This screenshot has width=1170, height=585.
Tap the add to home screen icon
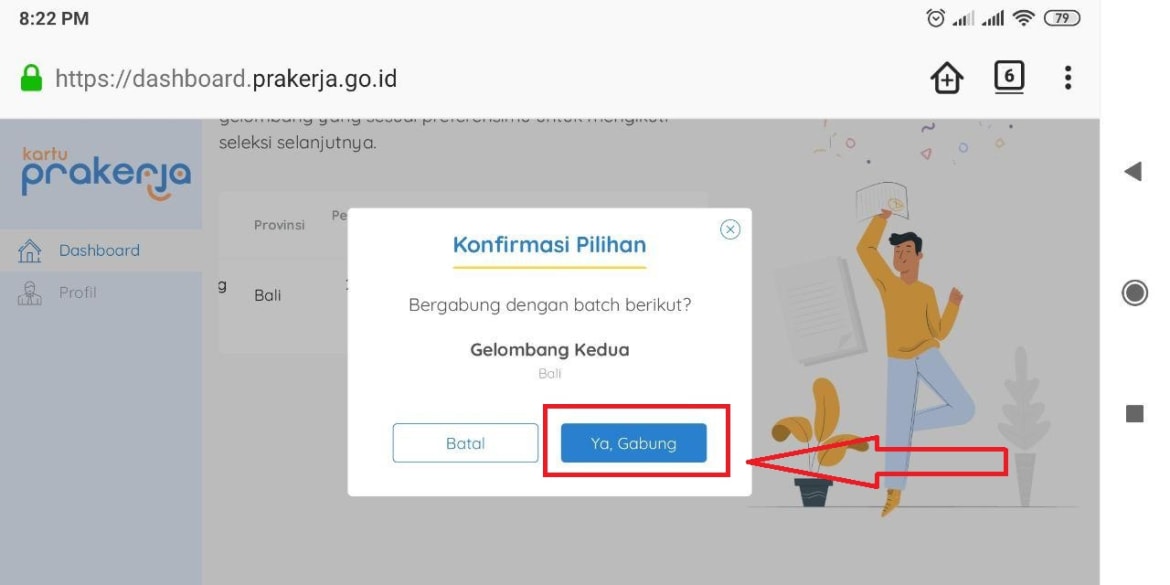(947, 78)
